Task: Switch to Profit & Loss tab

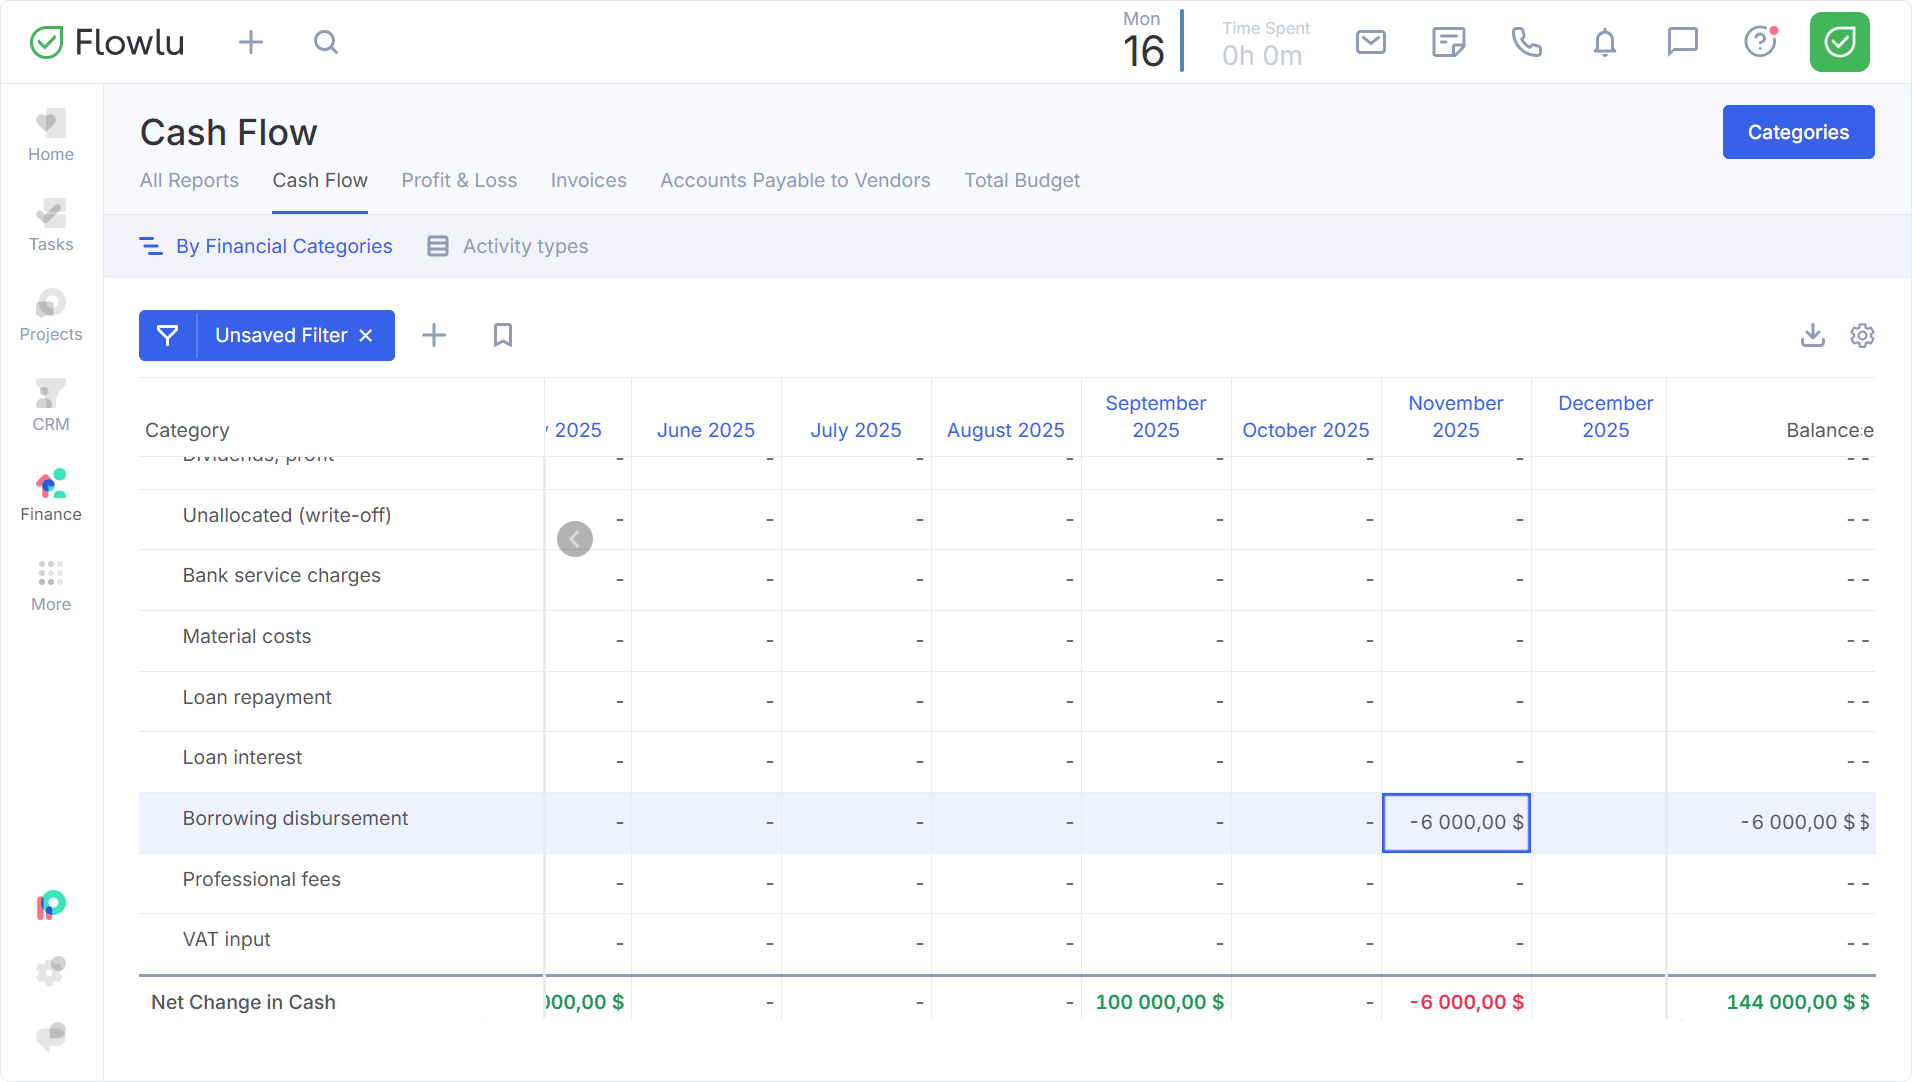Action: coord(459,180)
